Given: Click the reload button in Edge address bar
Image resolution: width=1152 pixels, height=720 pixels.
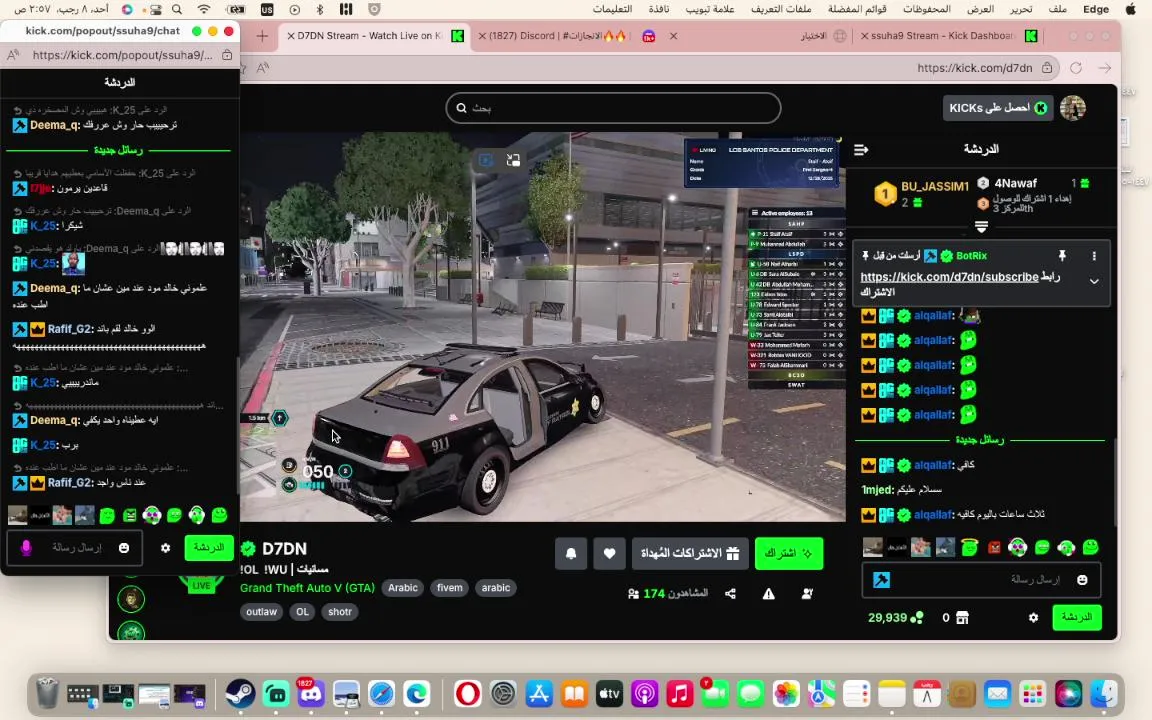Looking at the screenshot, I should click(1076, 68).
